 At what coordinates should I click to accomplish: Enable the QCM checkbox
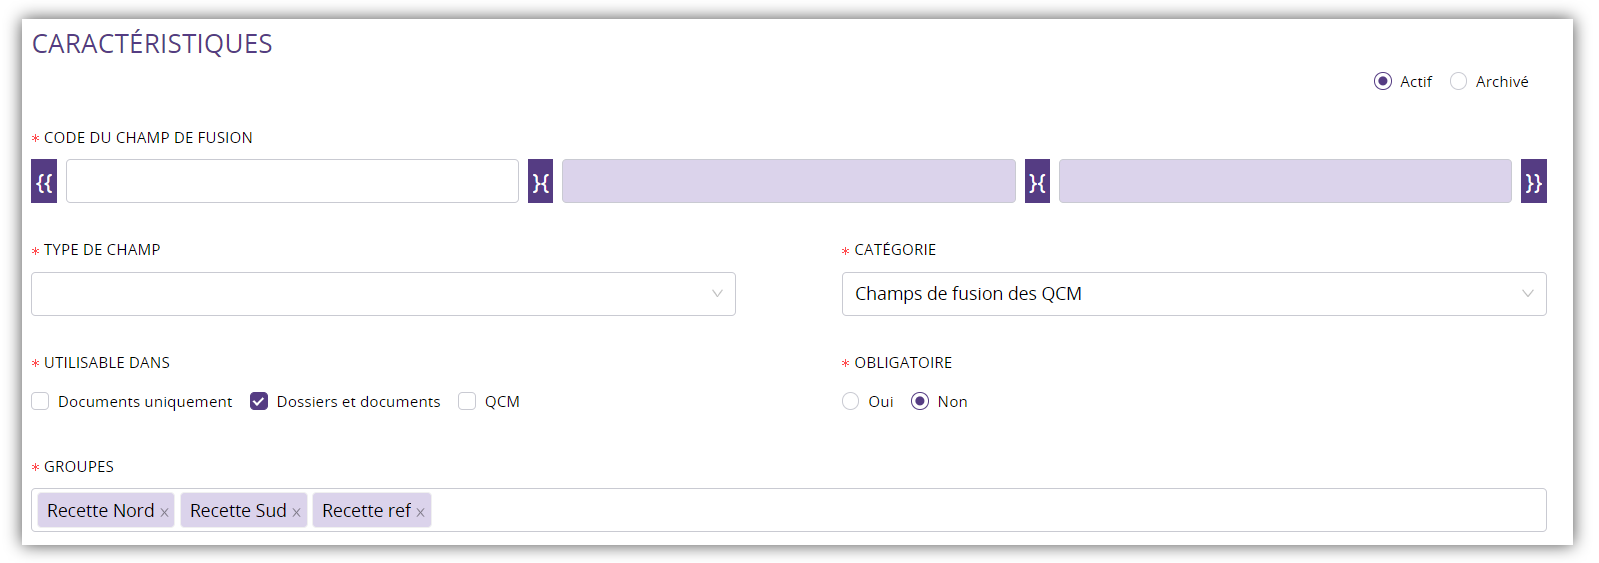467,401
